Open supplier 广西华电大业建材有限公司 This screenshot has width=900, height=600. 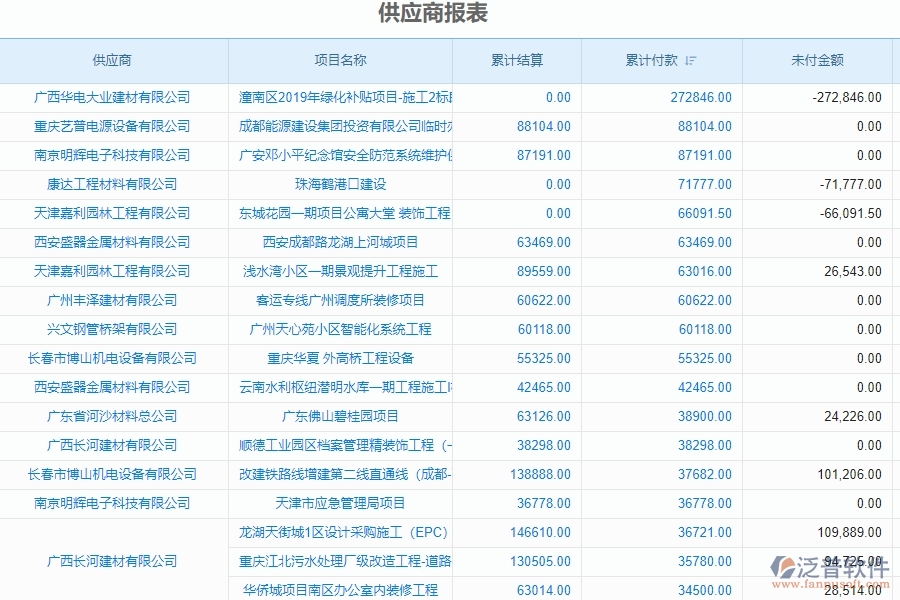(113, 97)
